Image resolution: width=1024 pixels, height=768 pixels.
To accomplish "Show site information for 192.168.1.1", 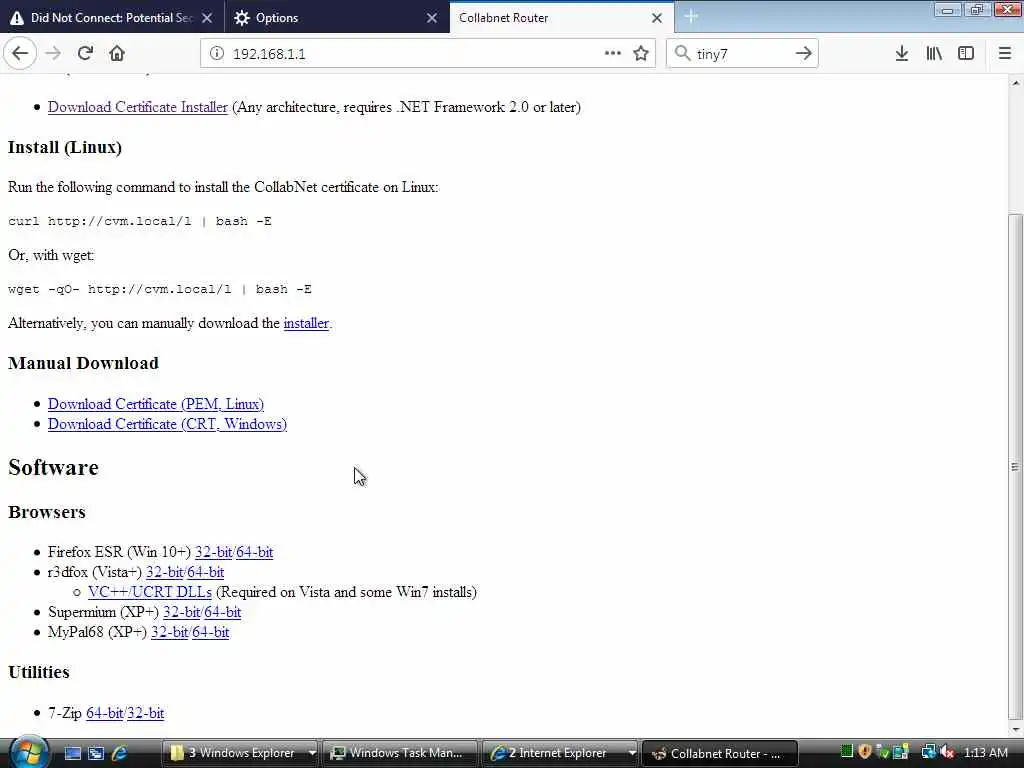I will pyautogui.click(x=216, y=54).
